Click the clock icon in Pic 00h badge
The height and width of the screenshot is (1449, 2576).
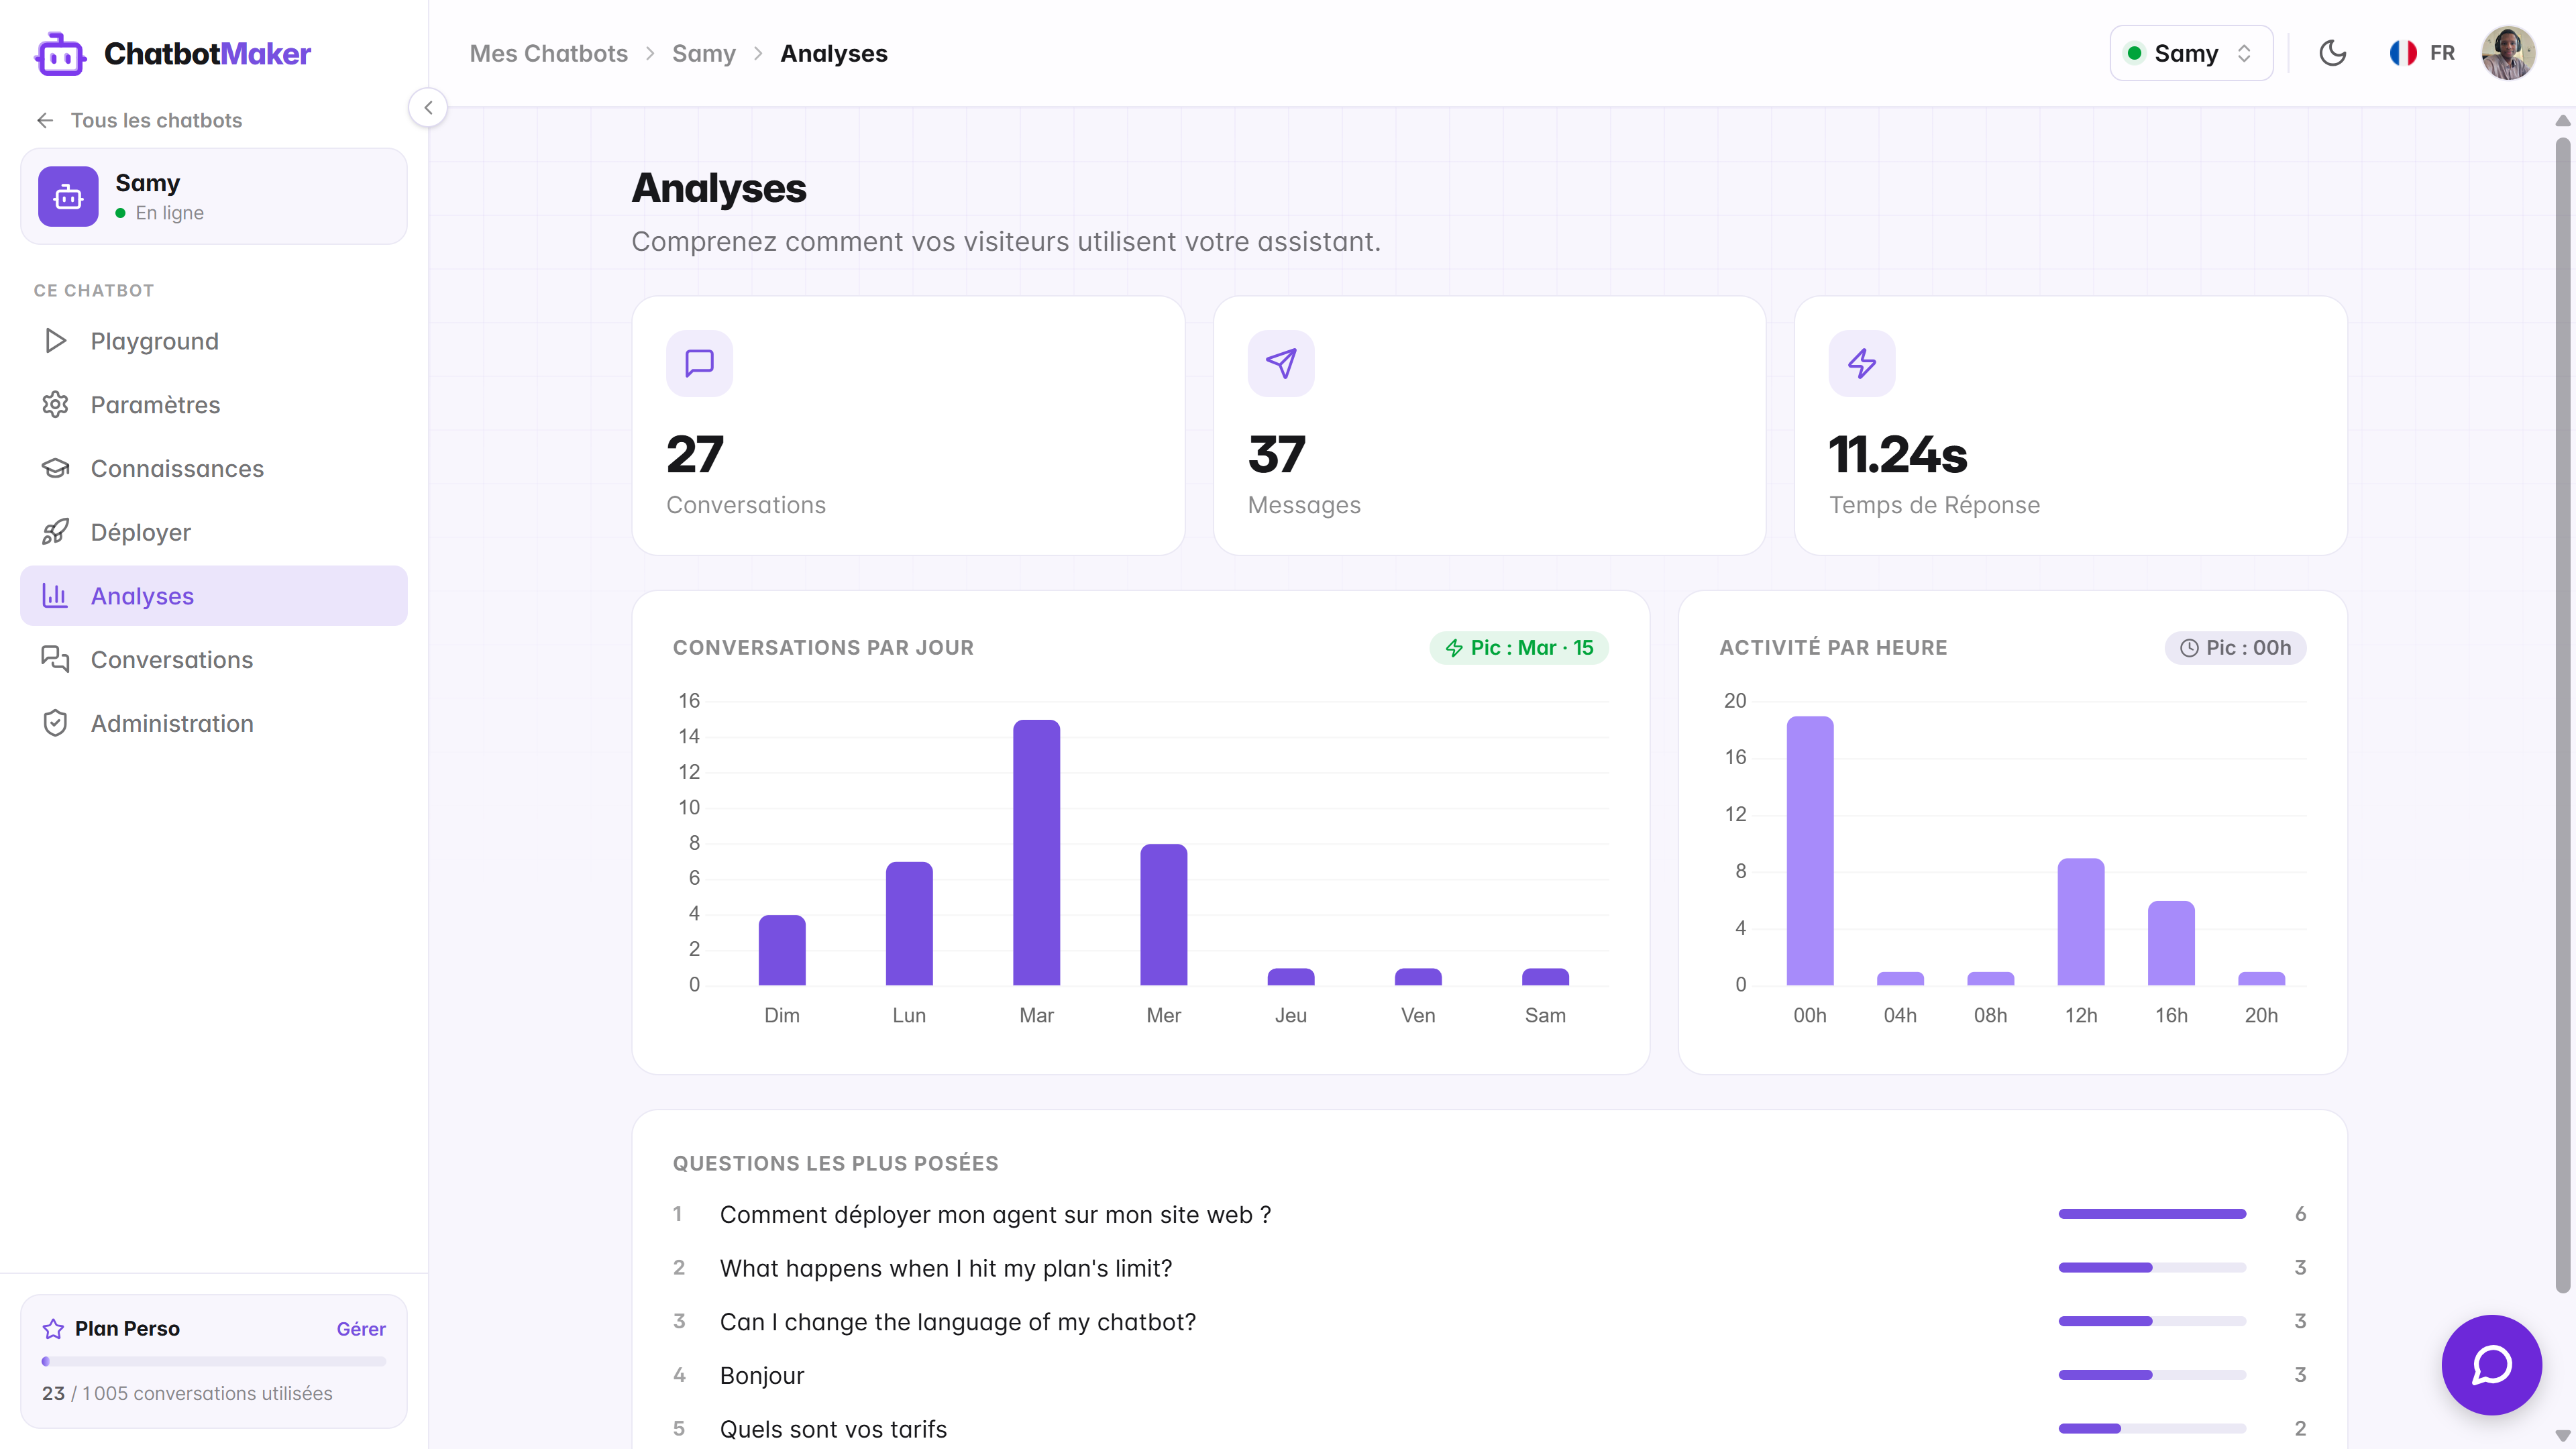pos(2189,648)
